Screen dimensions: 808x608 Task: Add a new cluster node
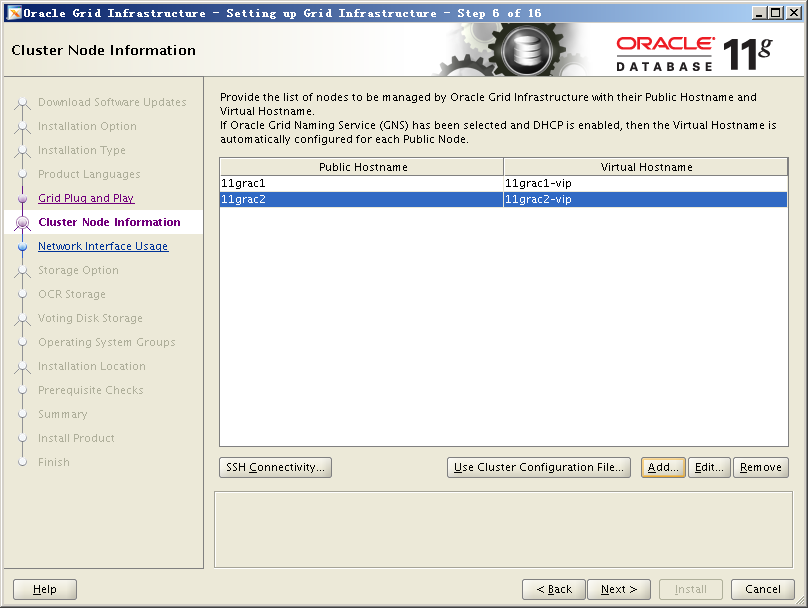663,467
